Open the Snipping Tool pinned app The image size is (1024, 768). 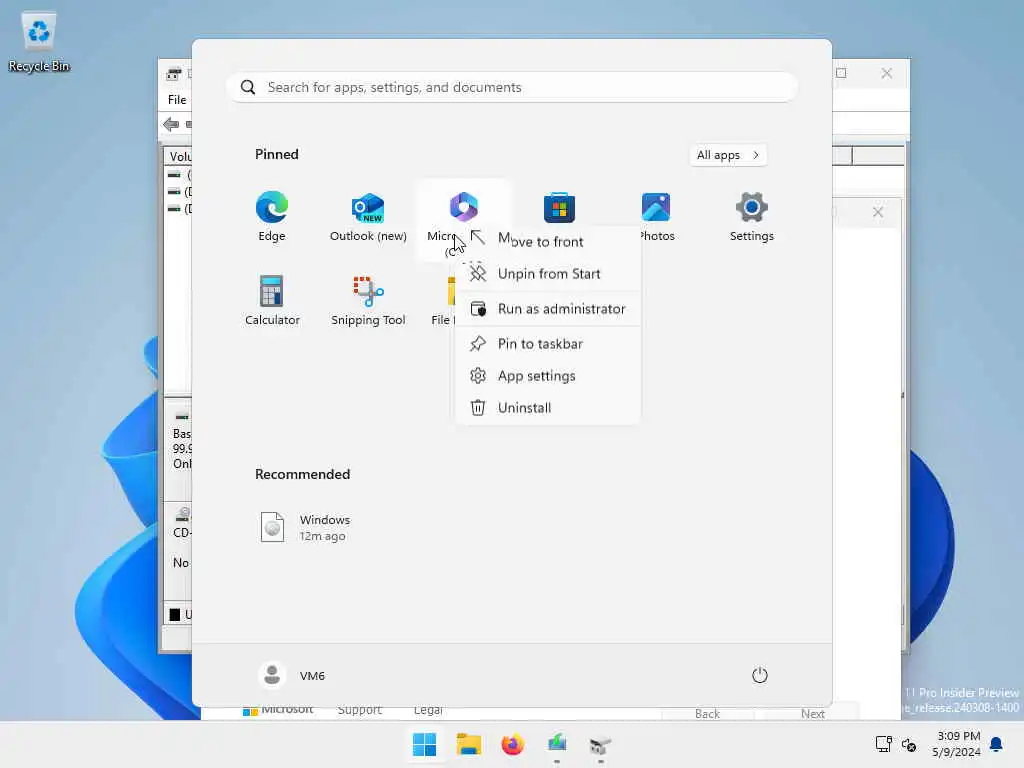tap(368, 300)
